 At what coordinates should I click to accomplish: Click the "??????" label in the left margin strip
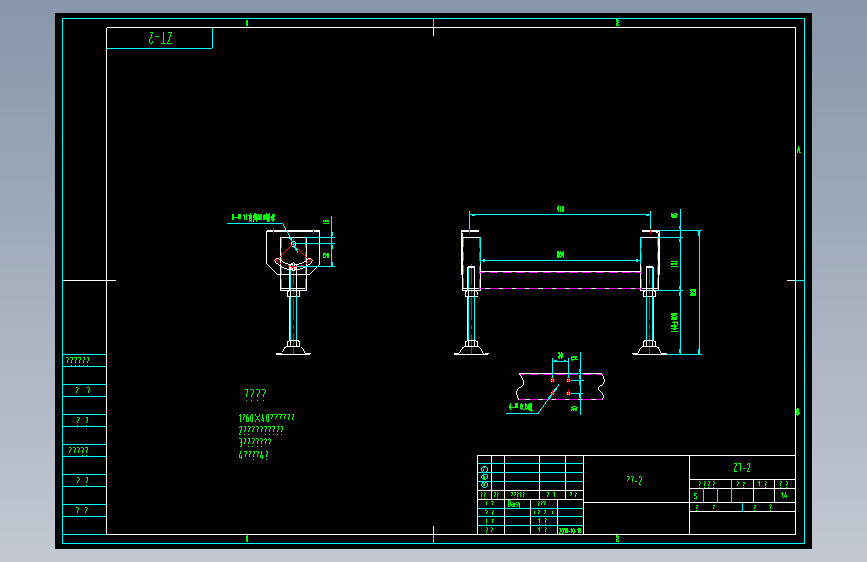tap(77, 361)
